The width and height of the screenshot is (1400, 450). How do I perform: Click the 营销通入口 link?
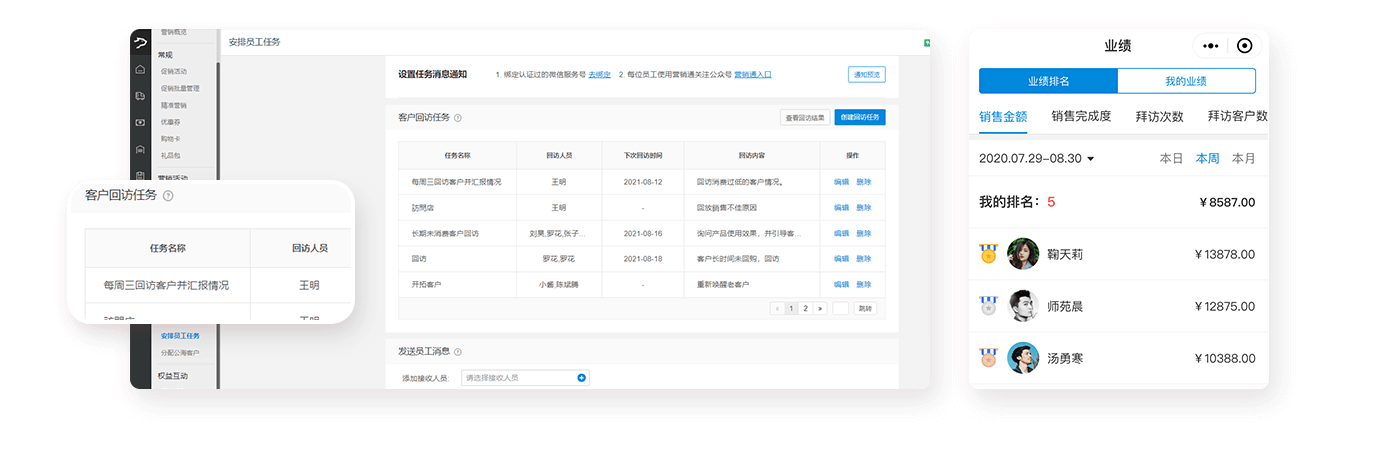(752, 74)
